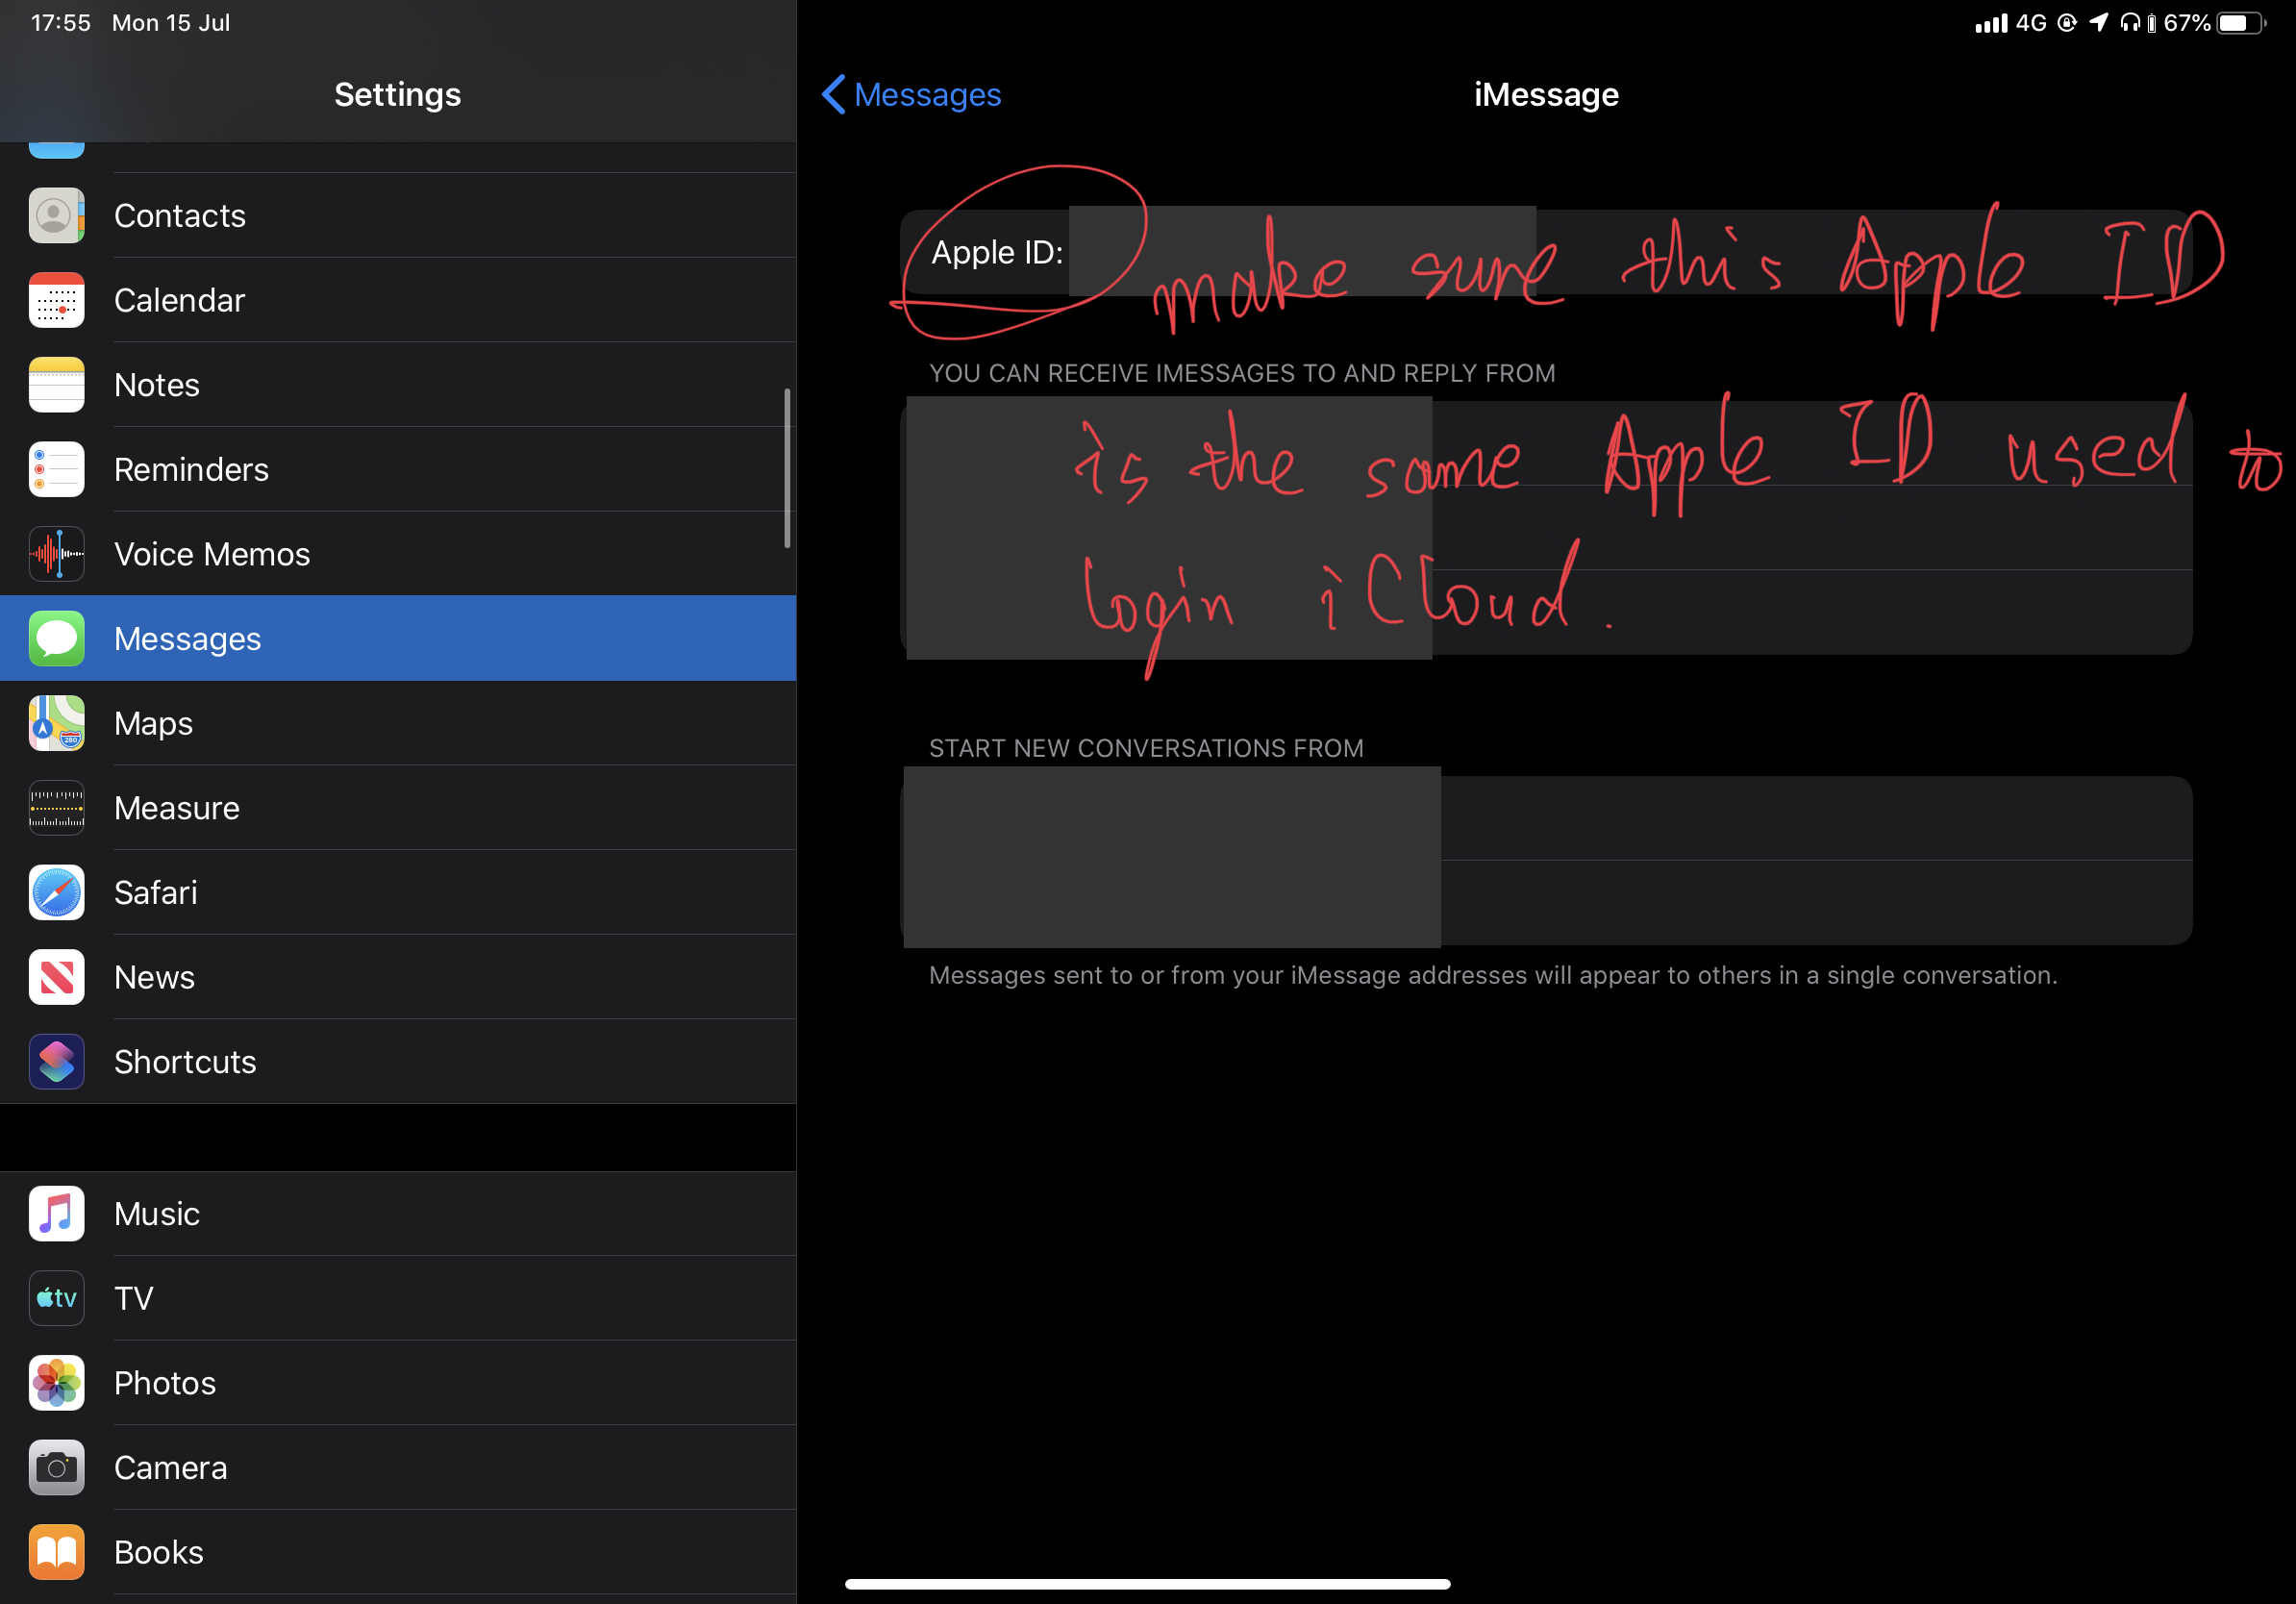Tap the headphones status icon

(2130, 23)
